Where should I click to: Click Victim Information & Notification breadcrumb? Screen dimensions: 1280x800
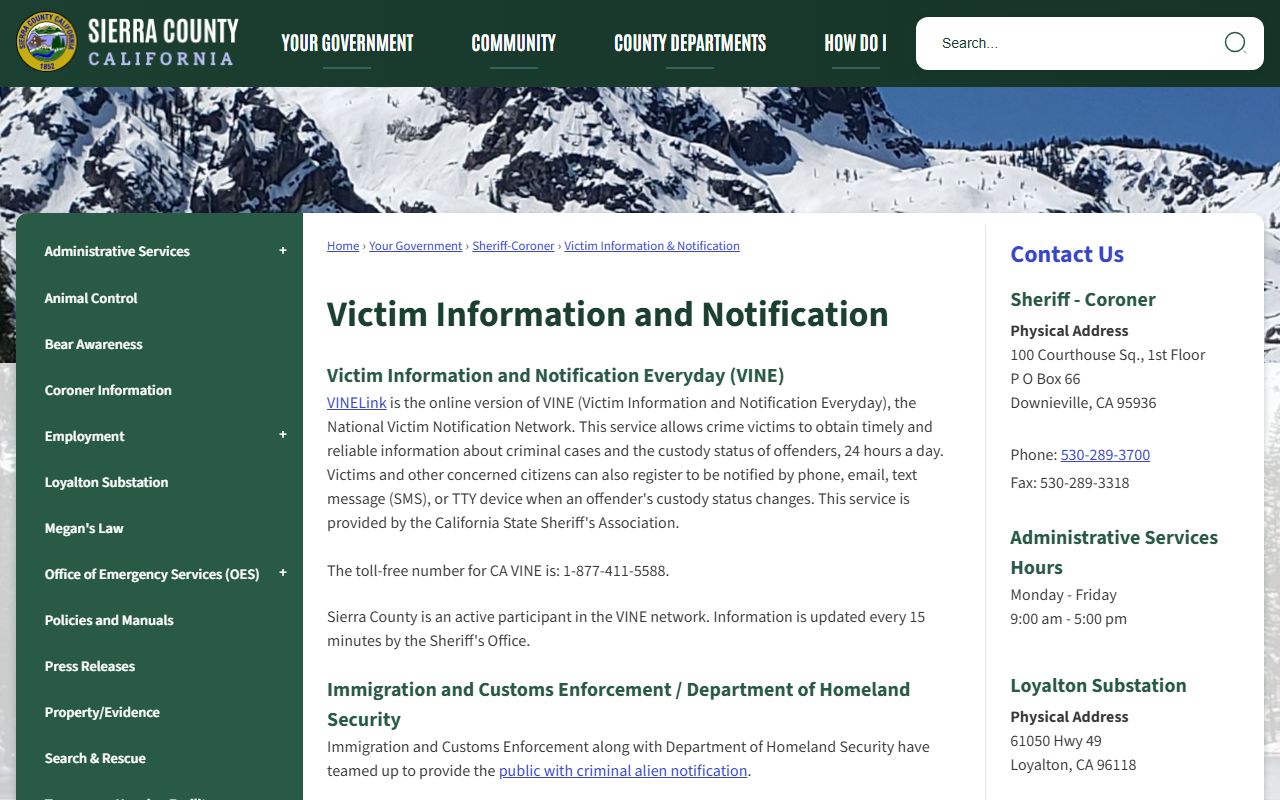tap(652, 246)
